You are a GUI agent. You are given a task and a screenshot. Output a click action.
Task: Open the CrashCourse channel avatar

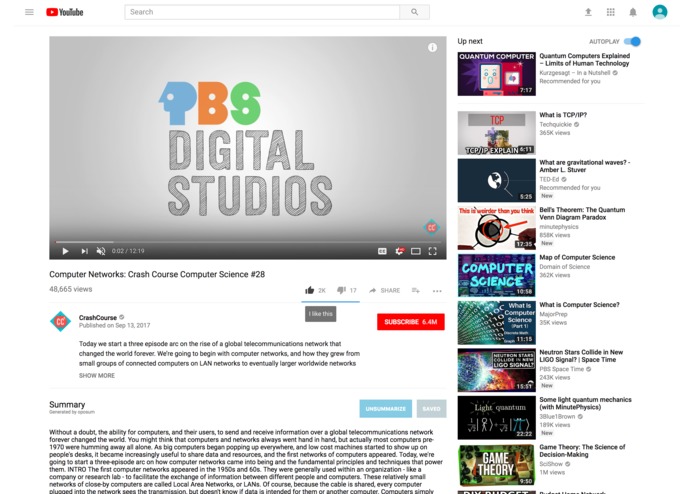coord(61,322)
